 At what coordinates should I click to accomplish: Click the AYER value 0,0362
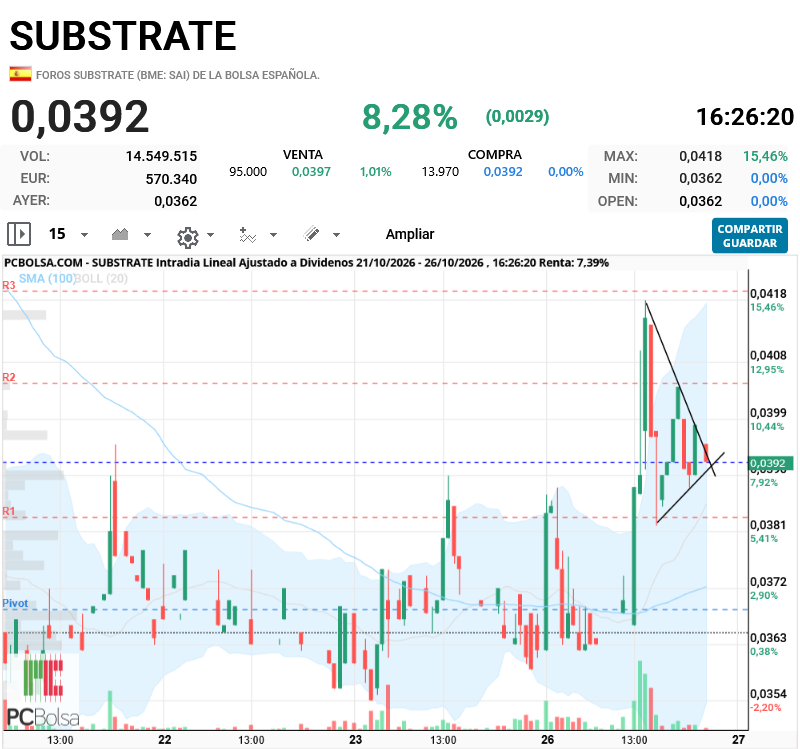coord(176,201)
